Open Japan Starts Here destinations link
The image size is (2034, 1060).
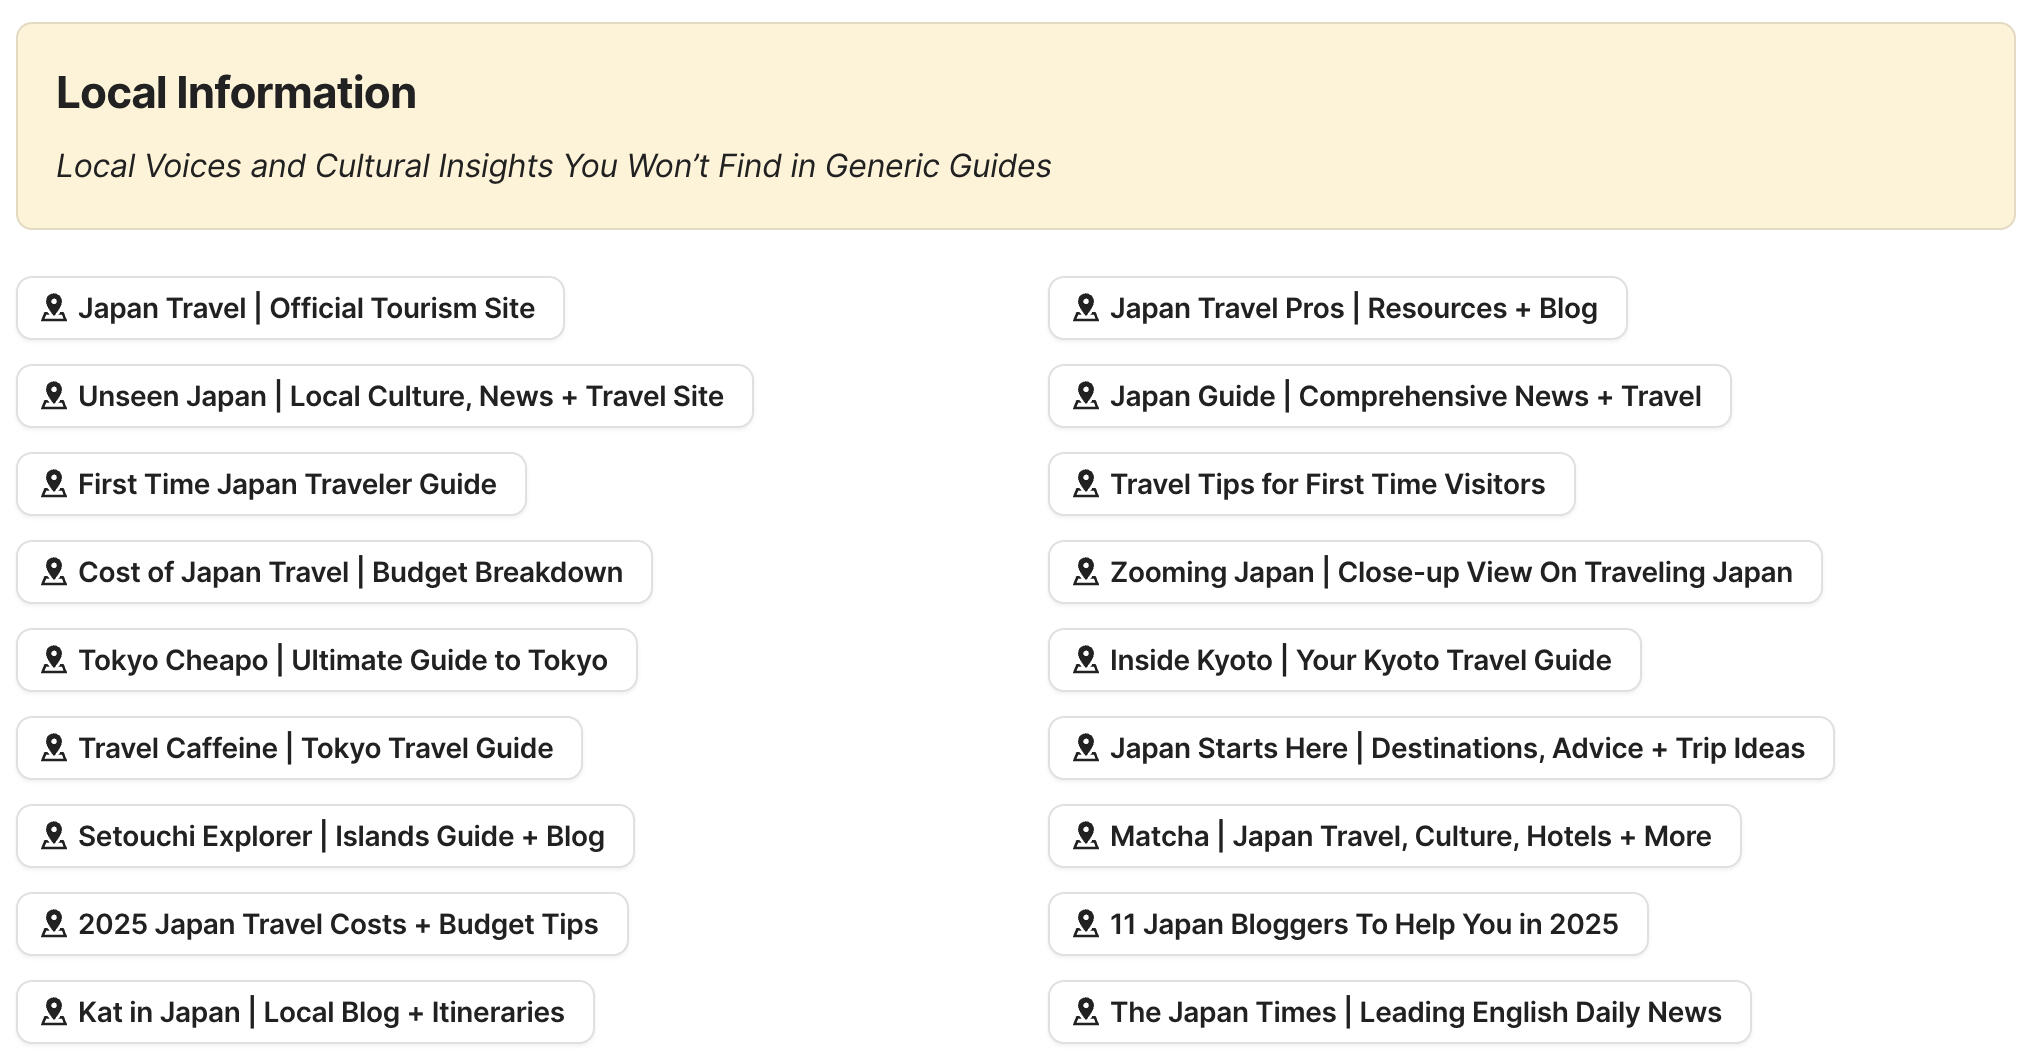1440,748
